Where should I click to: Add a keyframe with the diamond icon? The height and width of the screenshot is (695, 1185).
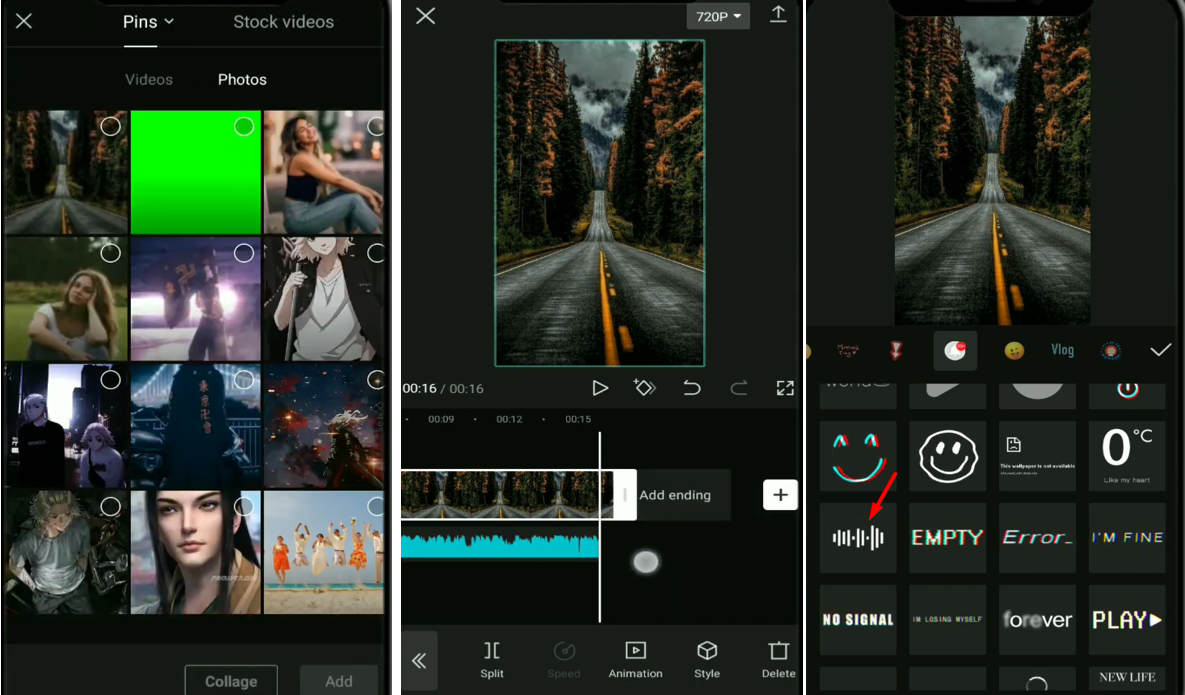[645, 388]
